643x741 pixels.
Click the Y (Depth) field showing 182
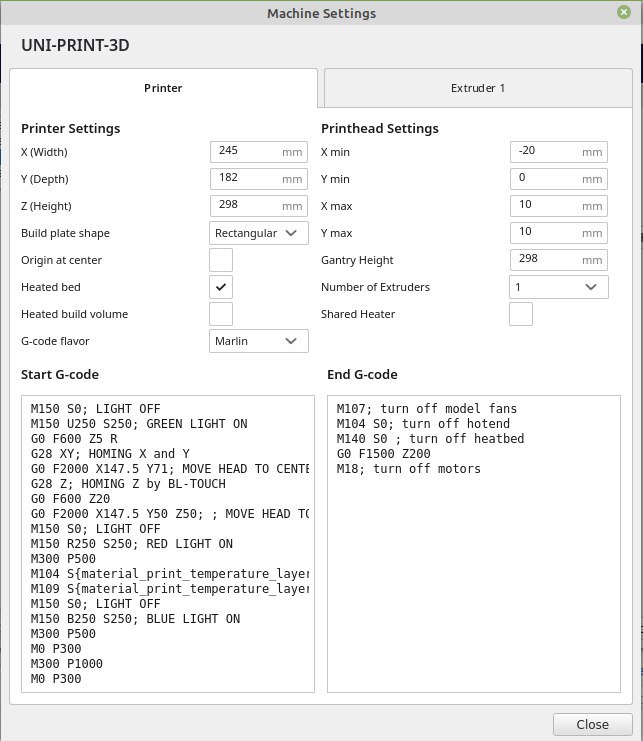tap(259, 179)
